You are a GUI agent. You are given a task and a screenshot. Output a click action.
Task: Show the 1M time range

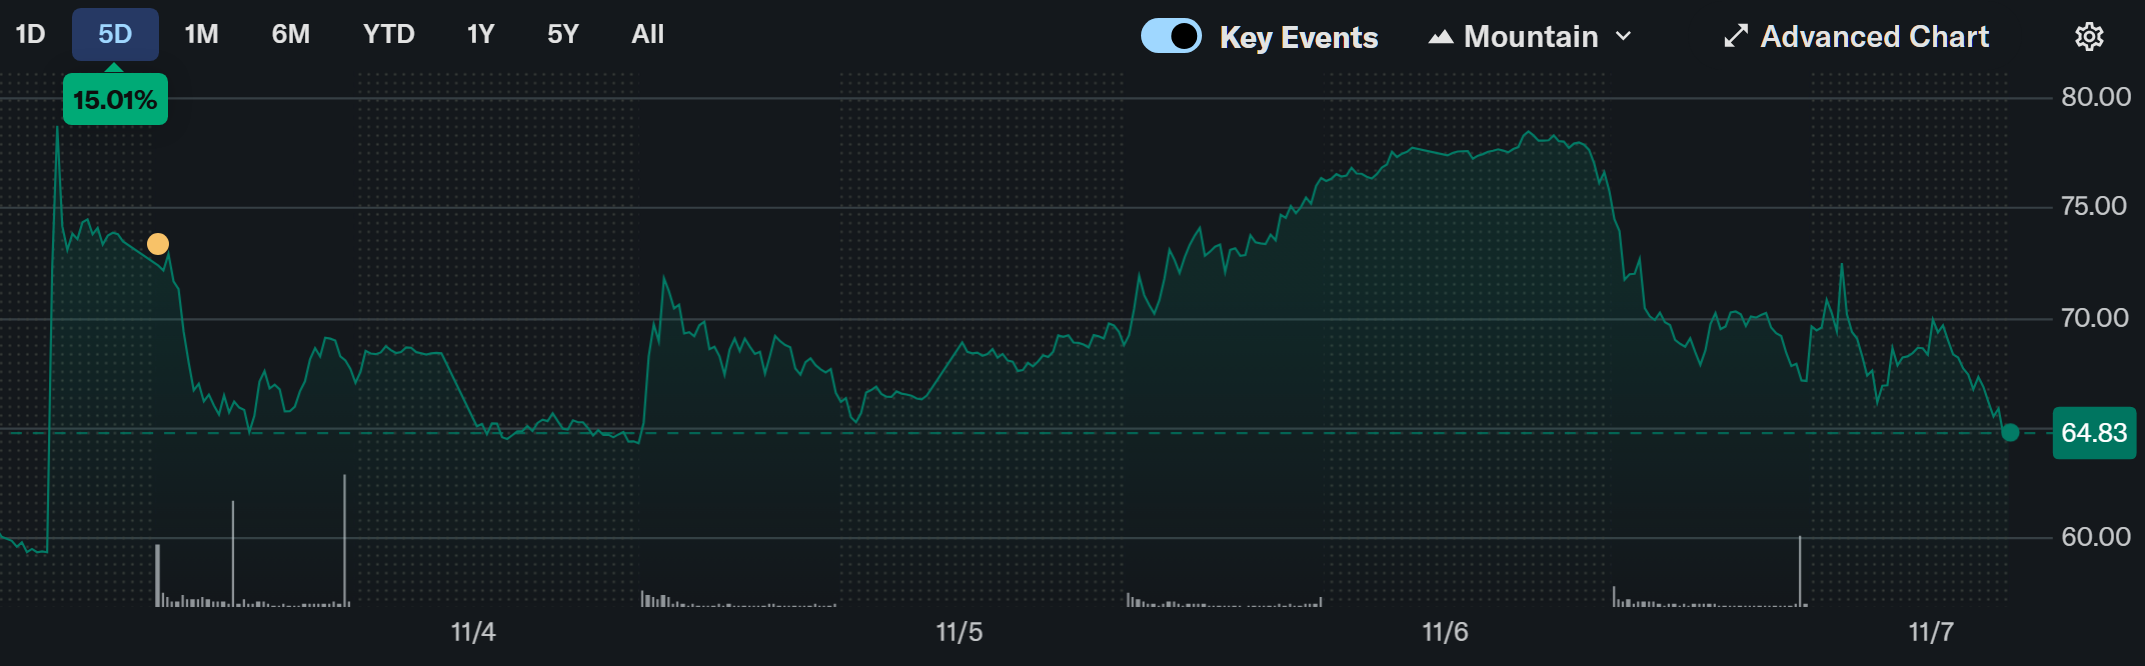(x=201, y=35)
